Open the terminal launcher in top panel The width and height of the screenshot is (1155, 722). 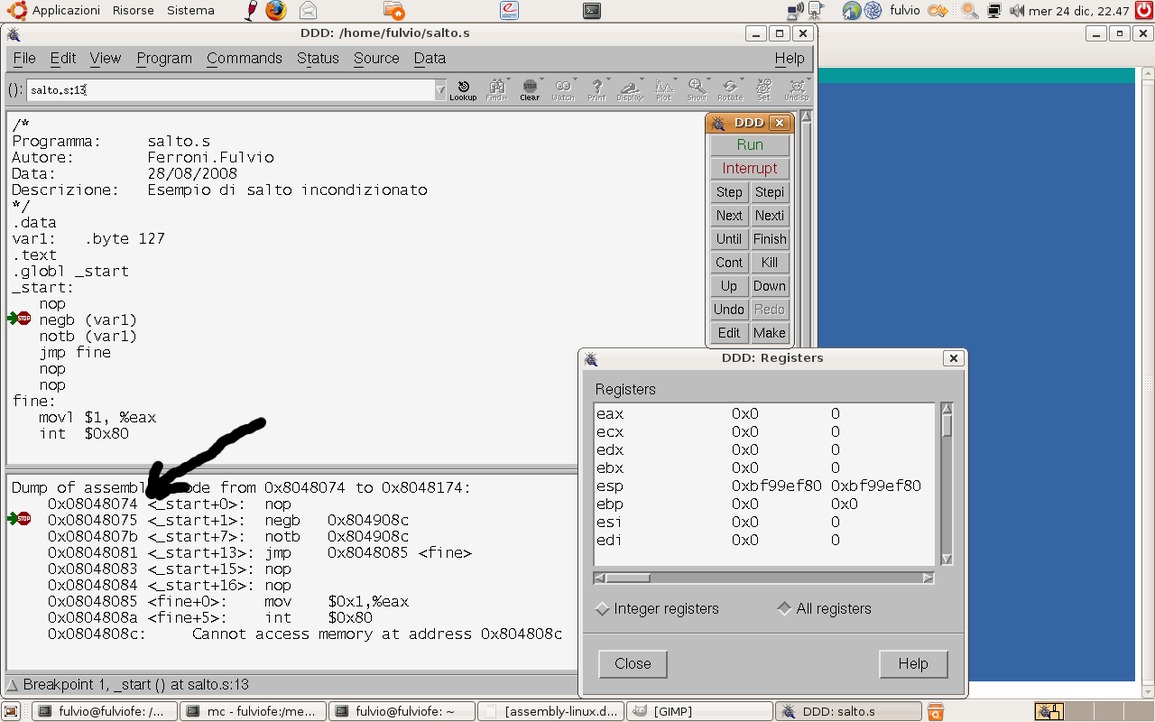pyautogui.click(x=591, y=10)
